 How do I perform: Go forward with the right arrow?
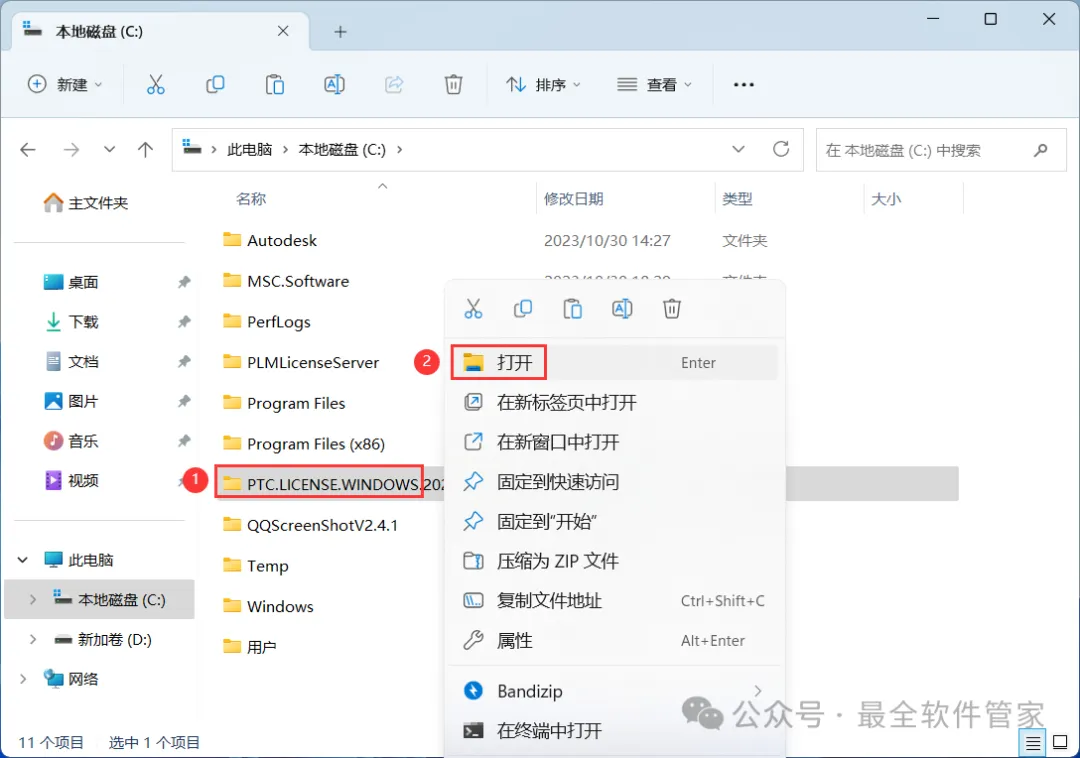click(x=71, y=149)
